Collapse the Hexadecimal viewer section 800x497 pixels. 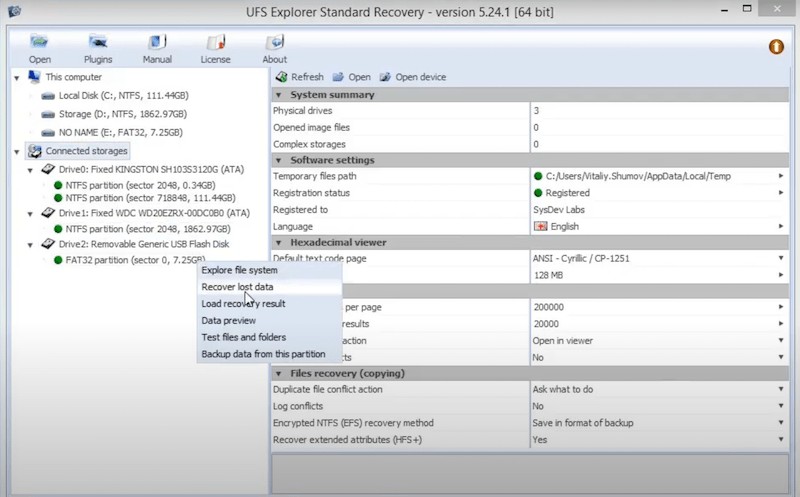pyautogui.click(x=279, y=243)
